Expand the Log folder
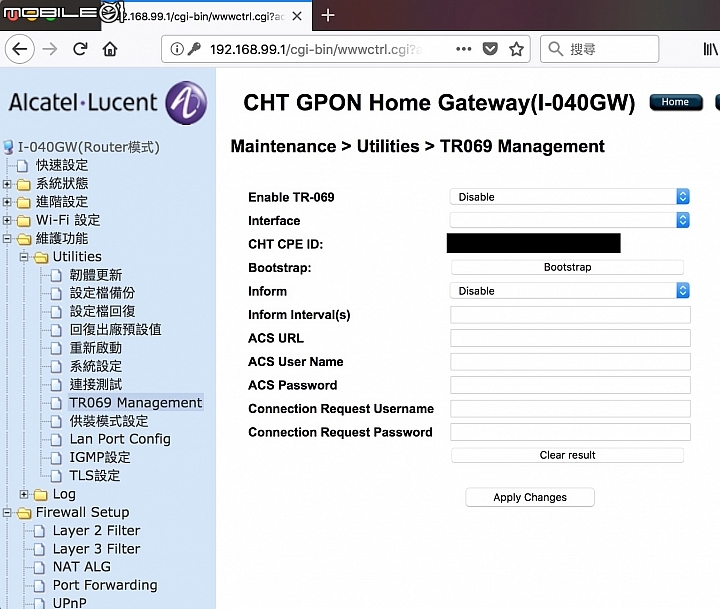The width and height of the screenshot is (720, 609). tap(24, 494)
